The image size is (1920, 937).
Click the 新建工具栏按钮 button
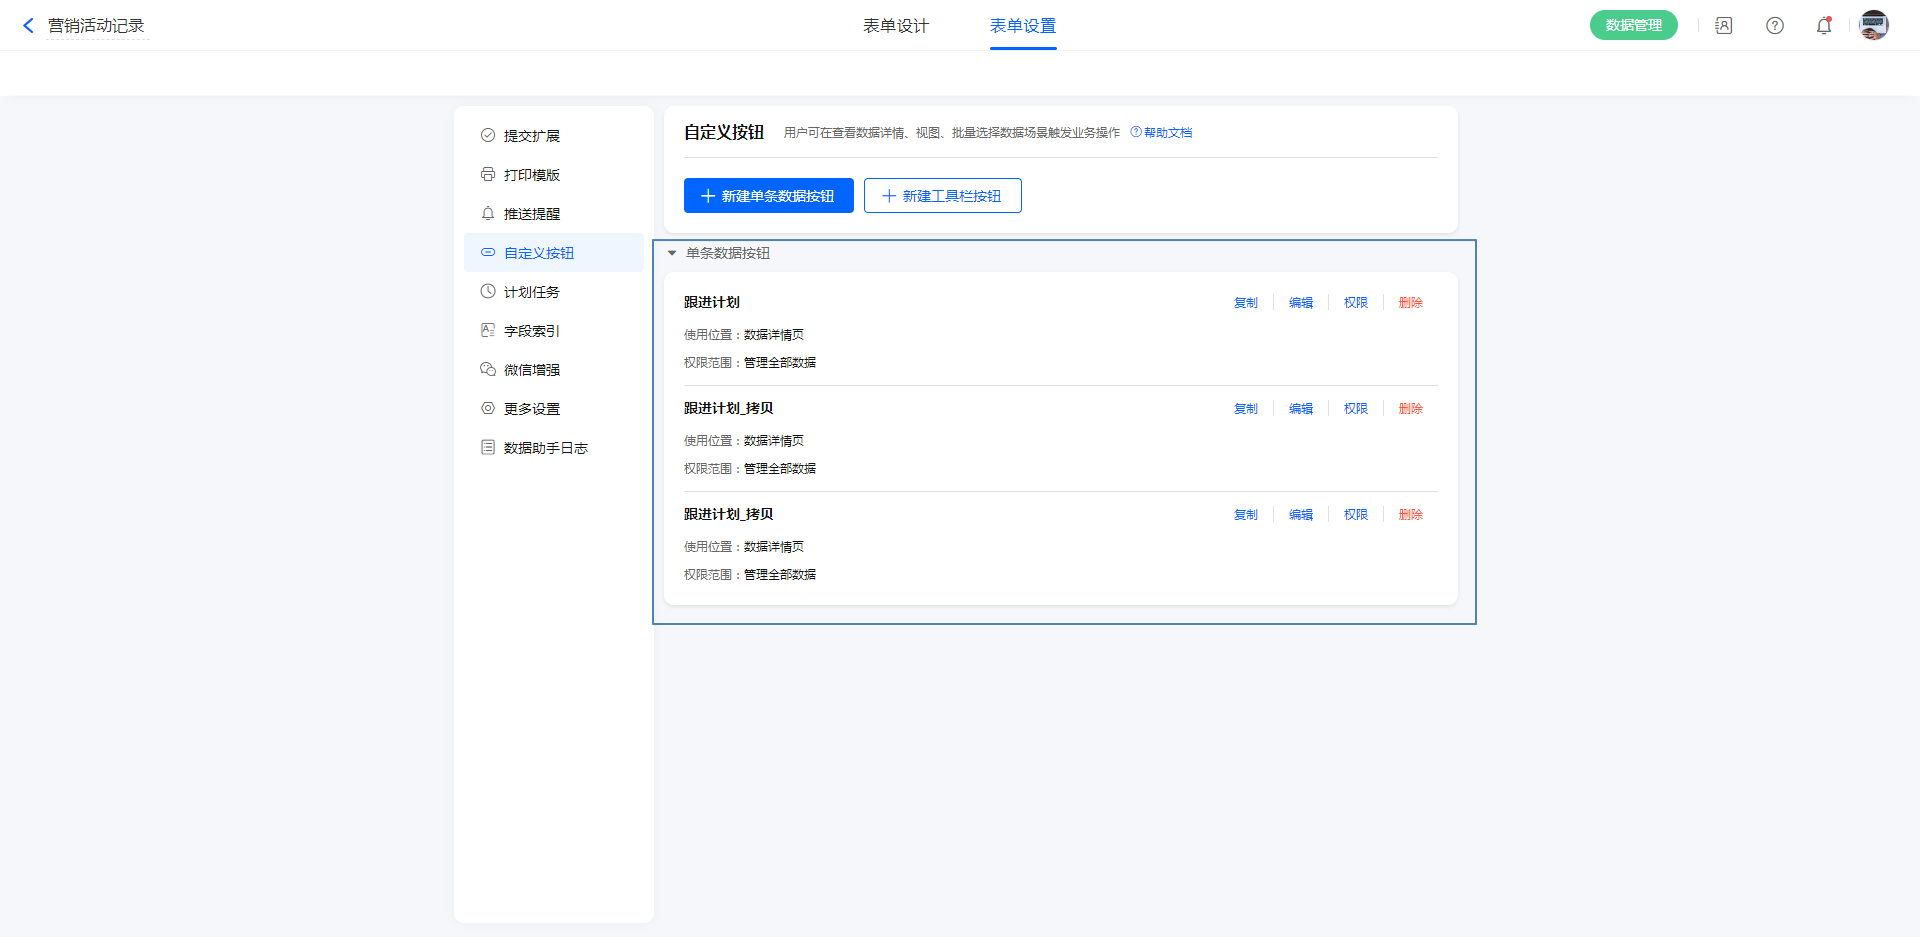[x=942, y=196]
